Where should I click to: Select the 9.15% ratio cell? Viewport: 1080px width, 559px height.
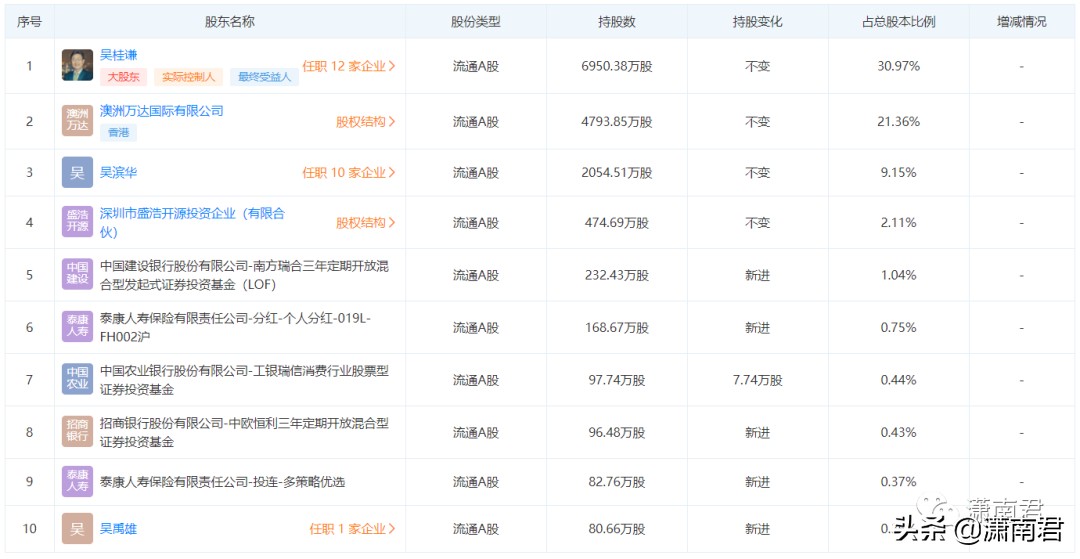(x=899, y=173)
